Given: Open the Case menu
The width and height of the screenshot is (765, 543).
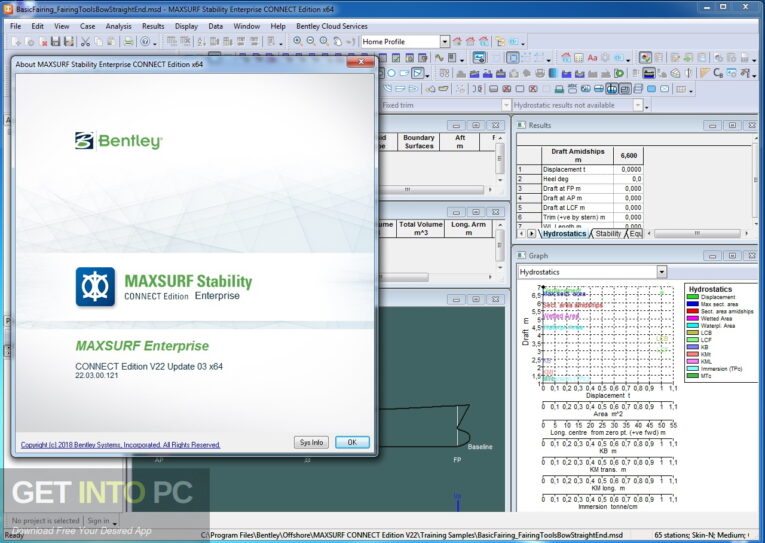Looking at the screenshot, I should tap(88, 26).
